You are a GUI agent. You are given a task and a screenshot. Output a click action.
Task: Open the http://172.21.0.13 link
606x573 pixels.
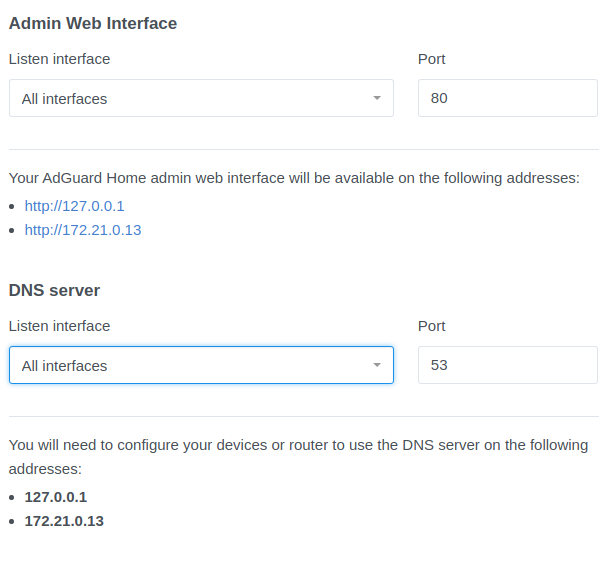pyautogui.click(x=83, y=230)
